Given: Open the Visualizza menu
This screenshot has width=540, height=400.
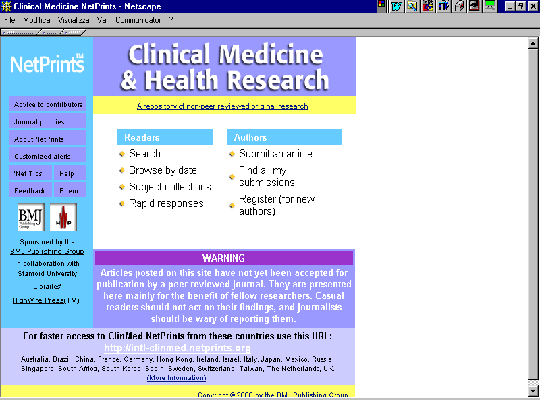Looking at the screenshot, I should 73,20.
